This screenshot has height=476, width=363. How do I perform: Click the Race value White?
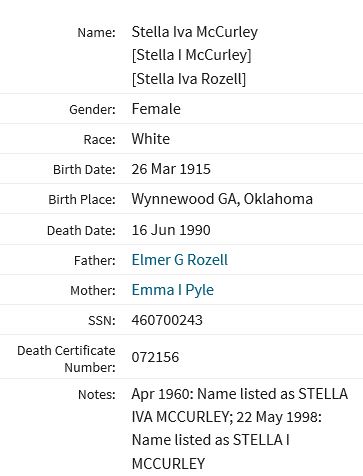pyautogui.click(x=151, y=139)
